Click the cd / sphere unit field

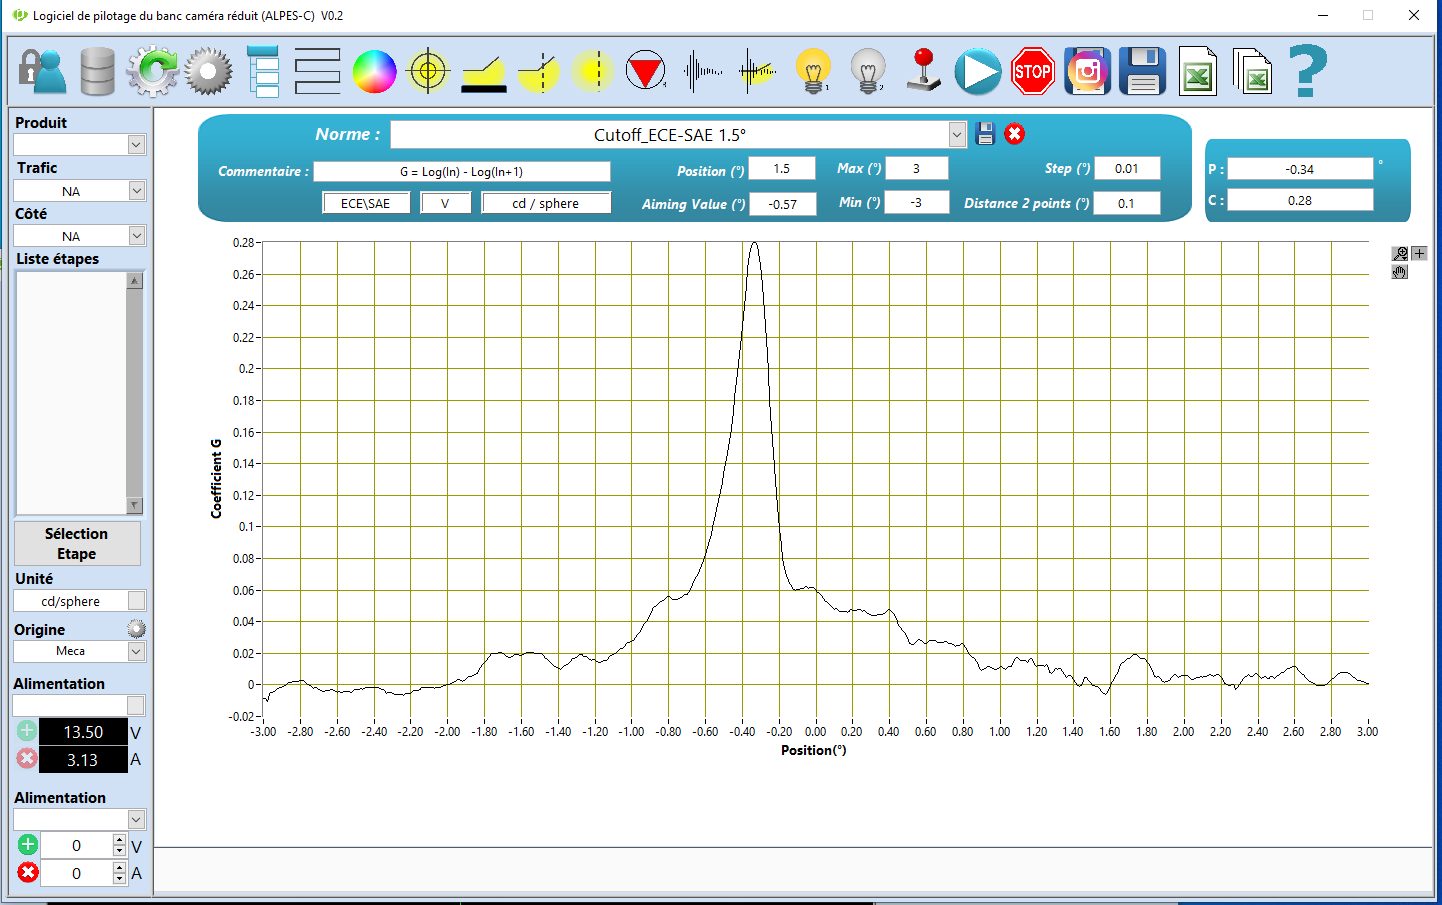click(546, 203)
